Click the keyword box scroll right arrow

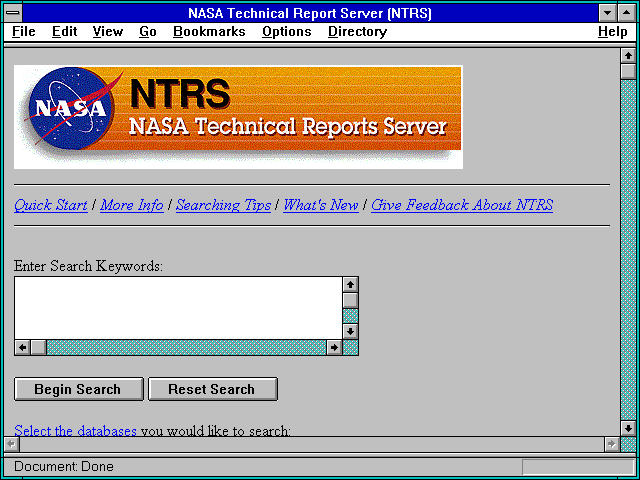click(x=334, y=347)
